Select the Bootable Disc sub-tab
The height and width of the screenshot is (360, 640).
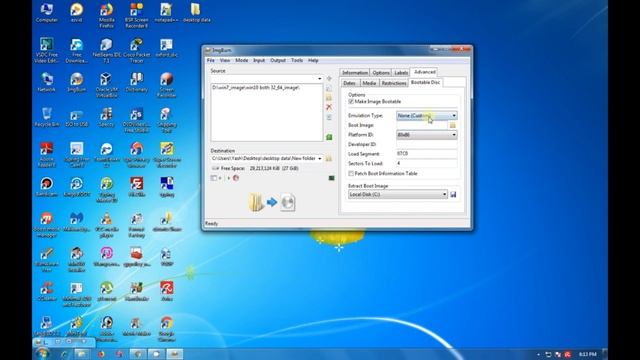click(x=425, y=82)
